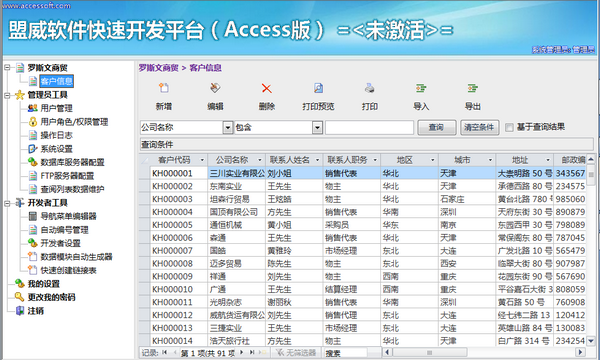Click 罗斯文商贸 breadcrumb link
Screen dimensions: 600x360
click(x=158, y=68)
